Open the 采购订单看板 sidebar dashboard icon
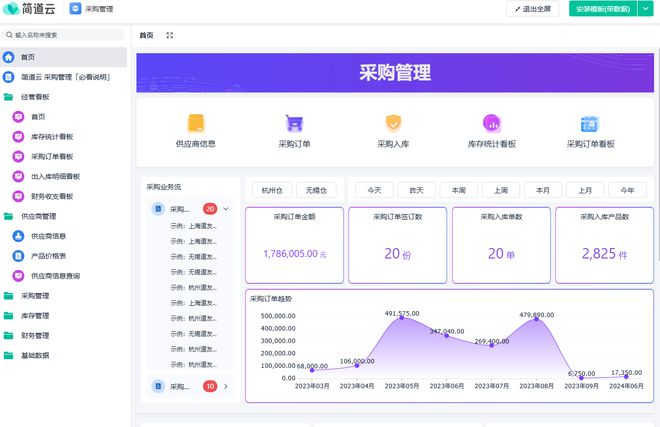Viewport: 660px width, 427px height. [18, 156]
